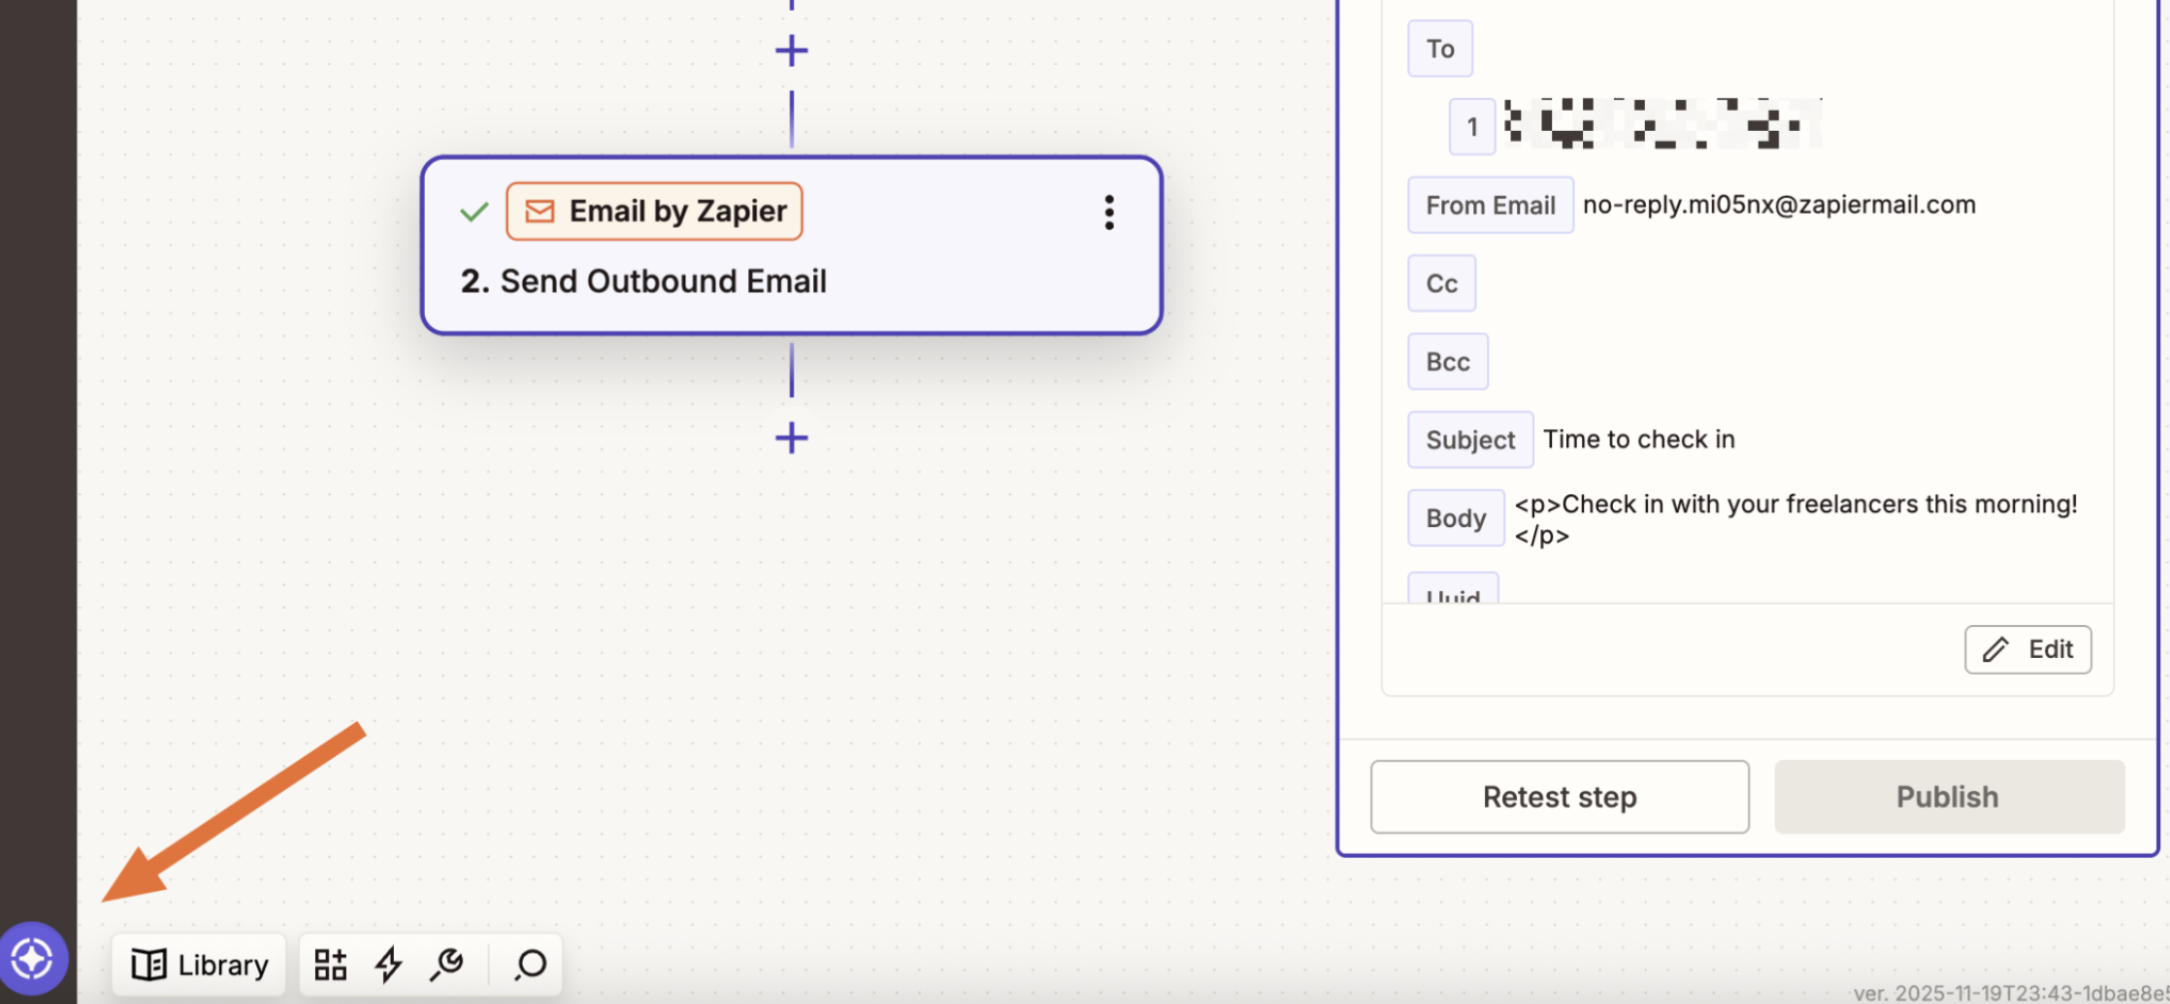Click the From Email field label
Viewport: 2170px width, 1004px height.
pos(1490,205)
